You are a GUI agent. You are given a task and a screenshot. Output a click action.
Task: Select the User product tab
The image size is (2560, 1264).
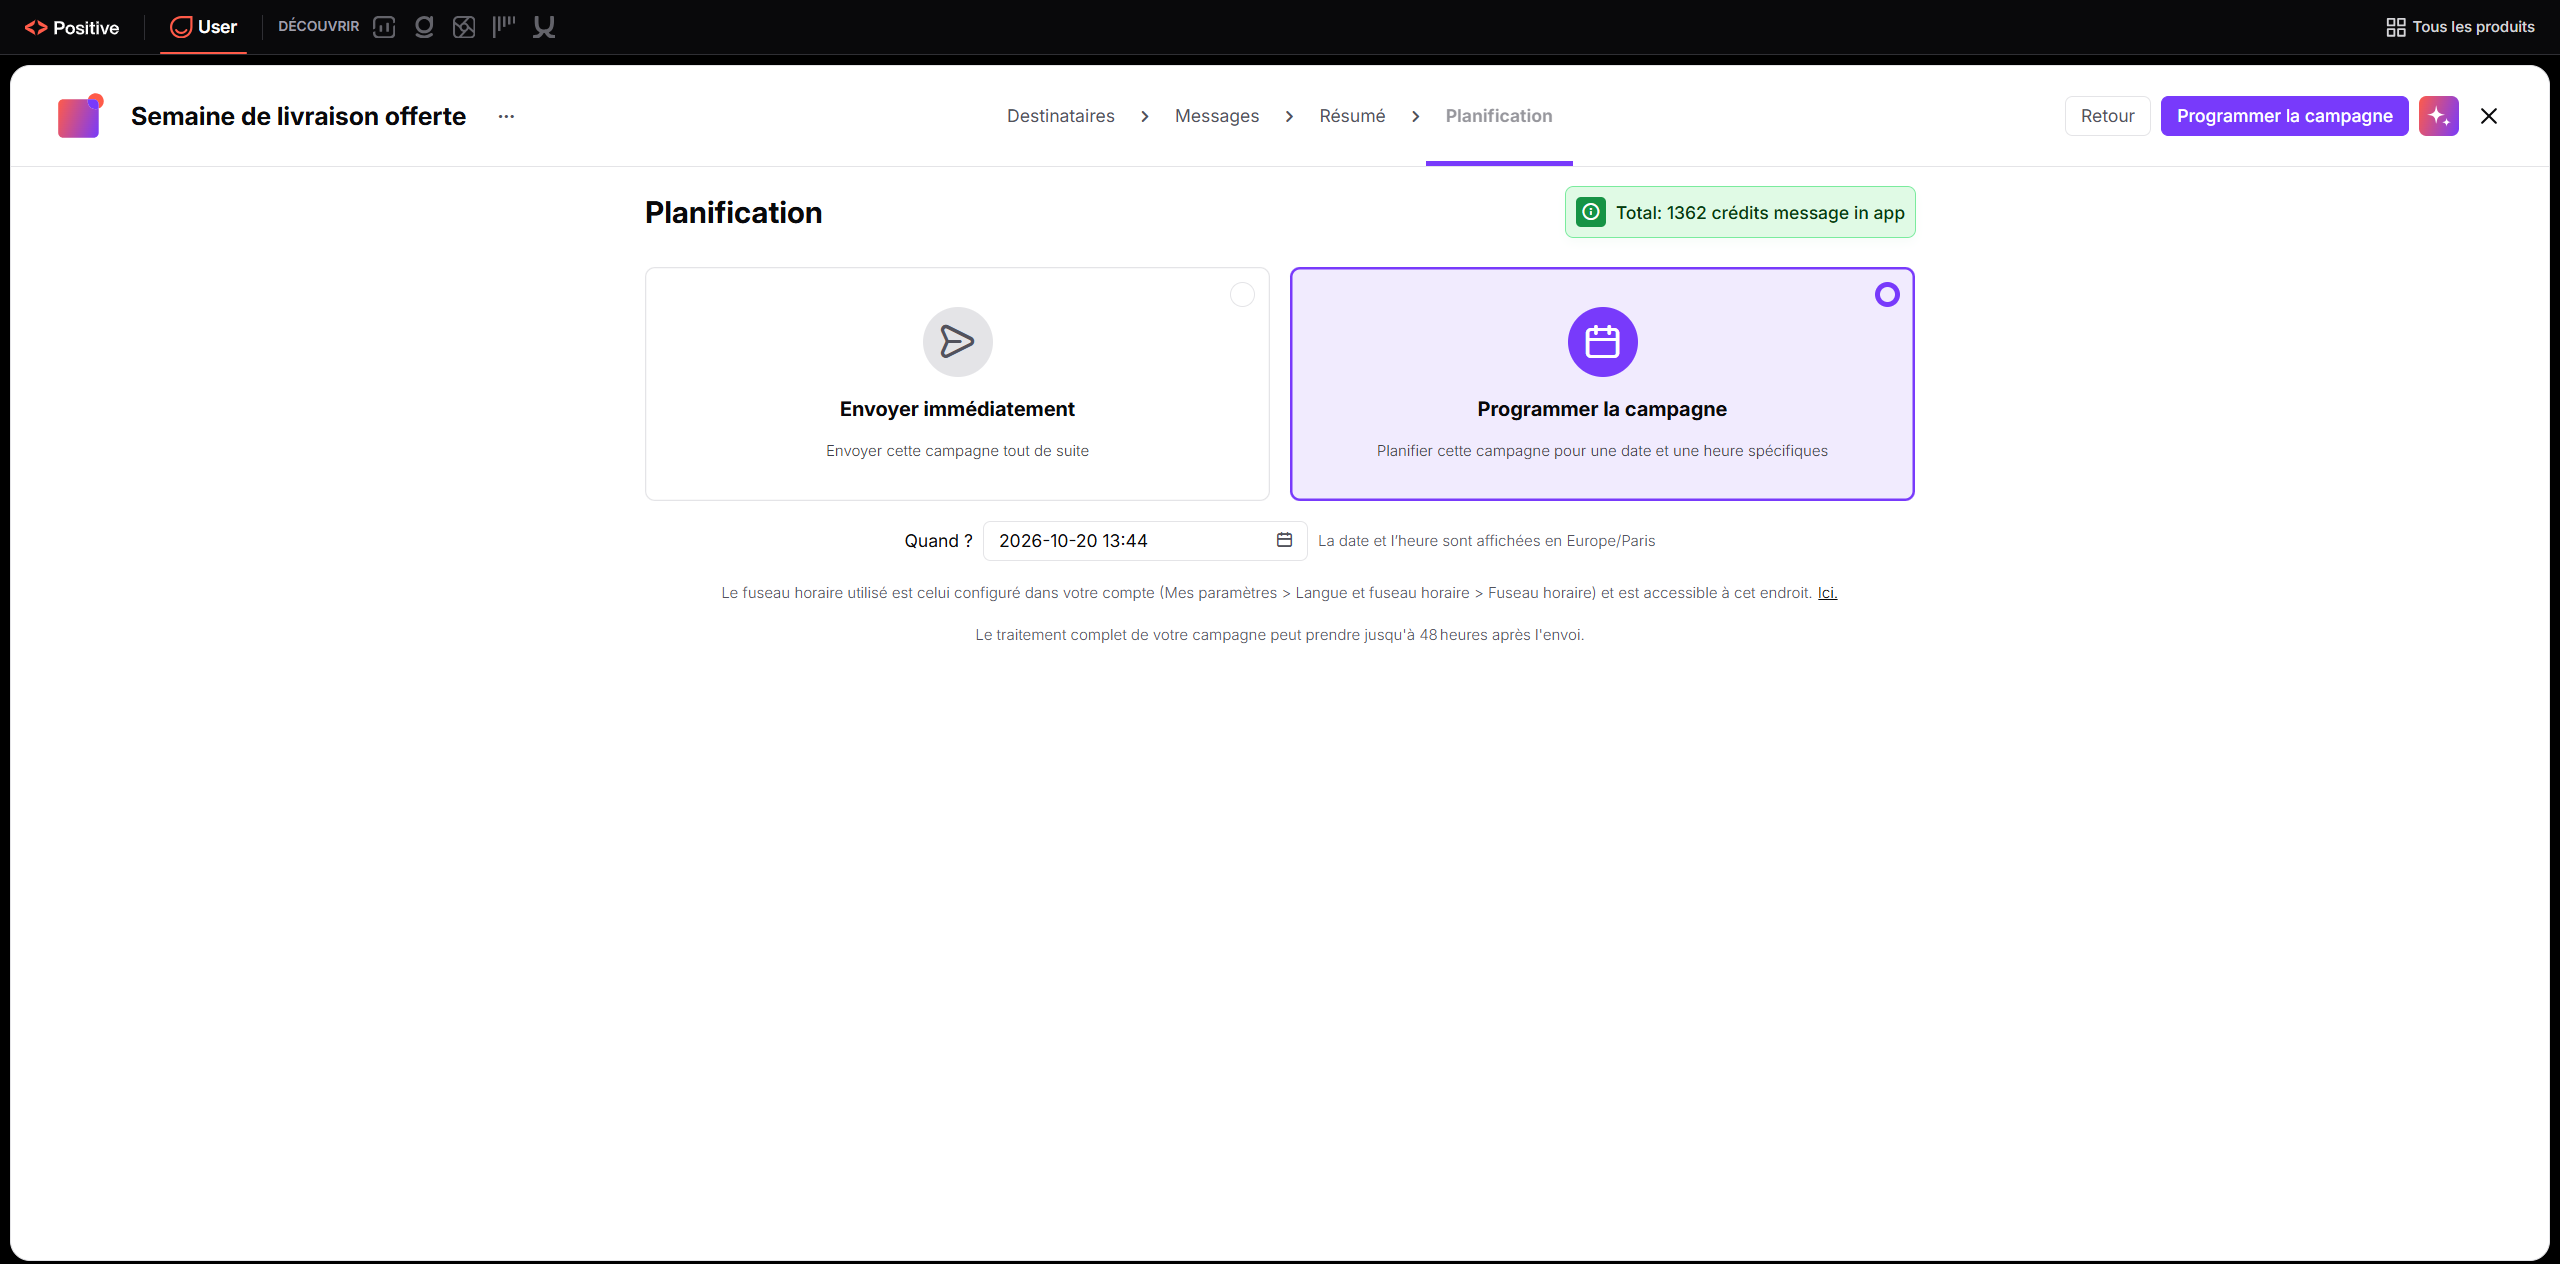(204, 27)
